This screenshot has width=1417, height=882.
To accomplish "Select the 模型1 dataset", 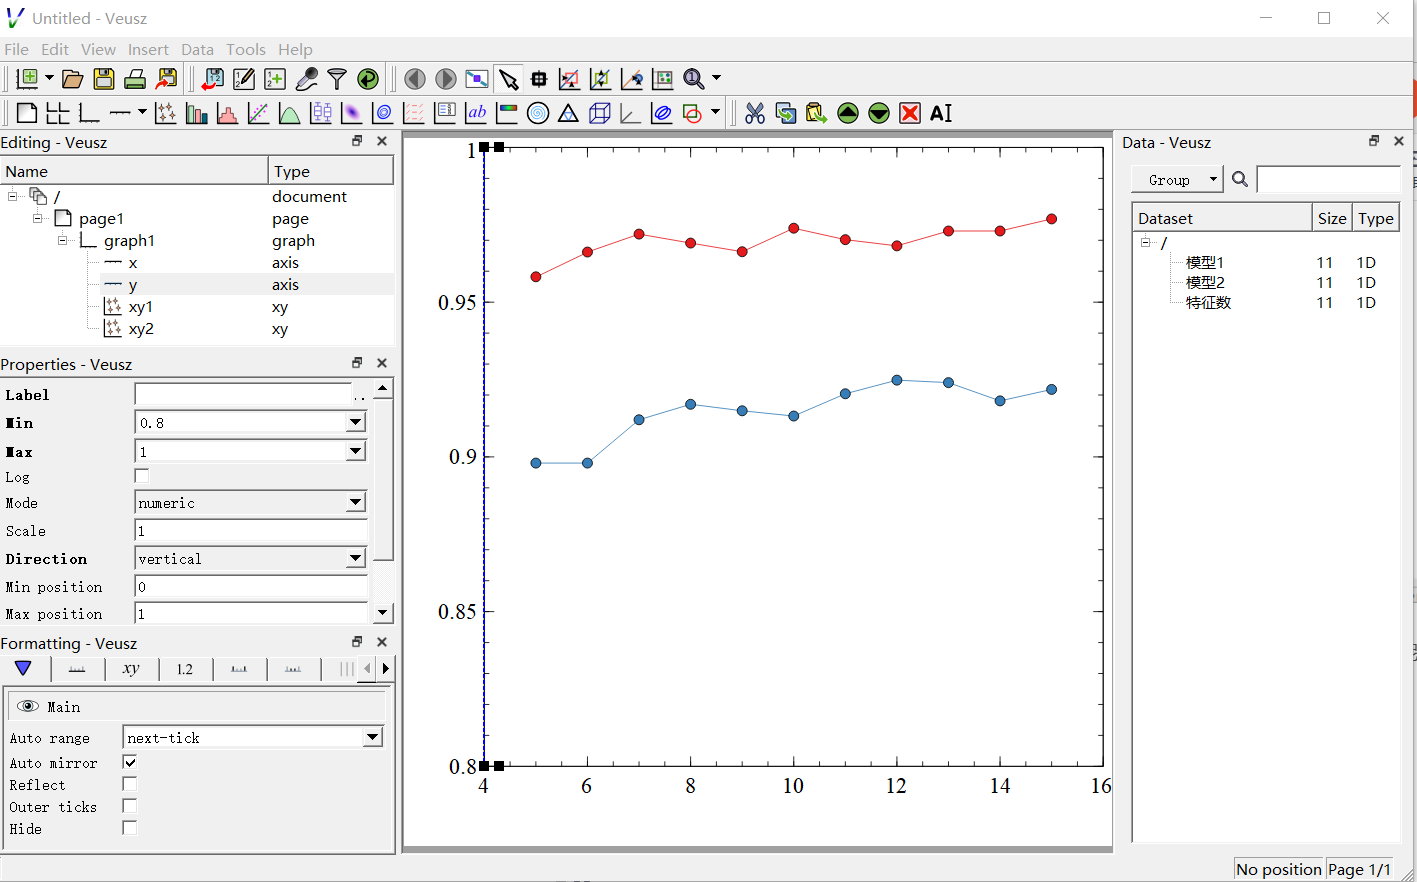I will point(1204,262).
